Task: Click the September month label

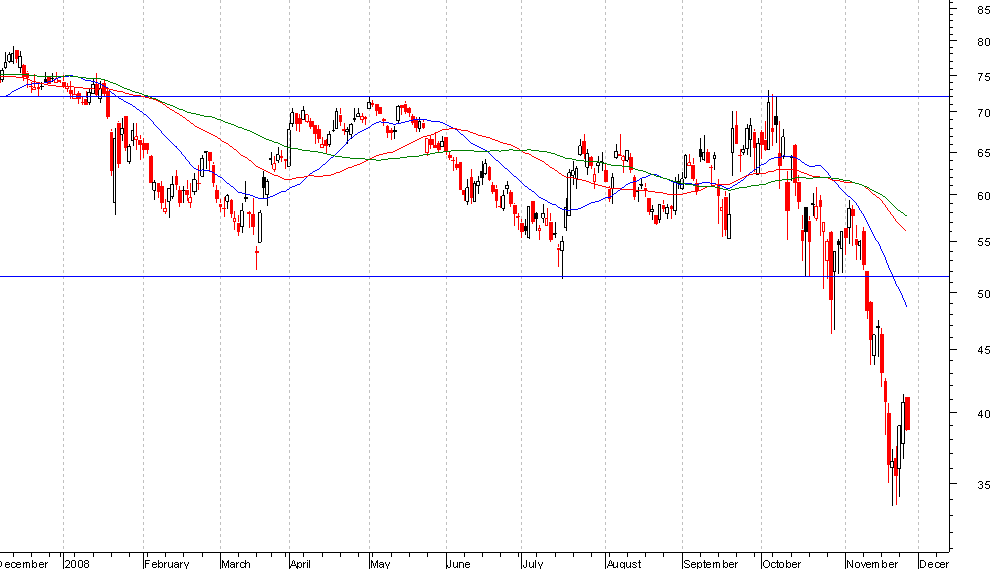Action: (711, 563)
